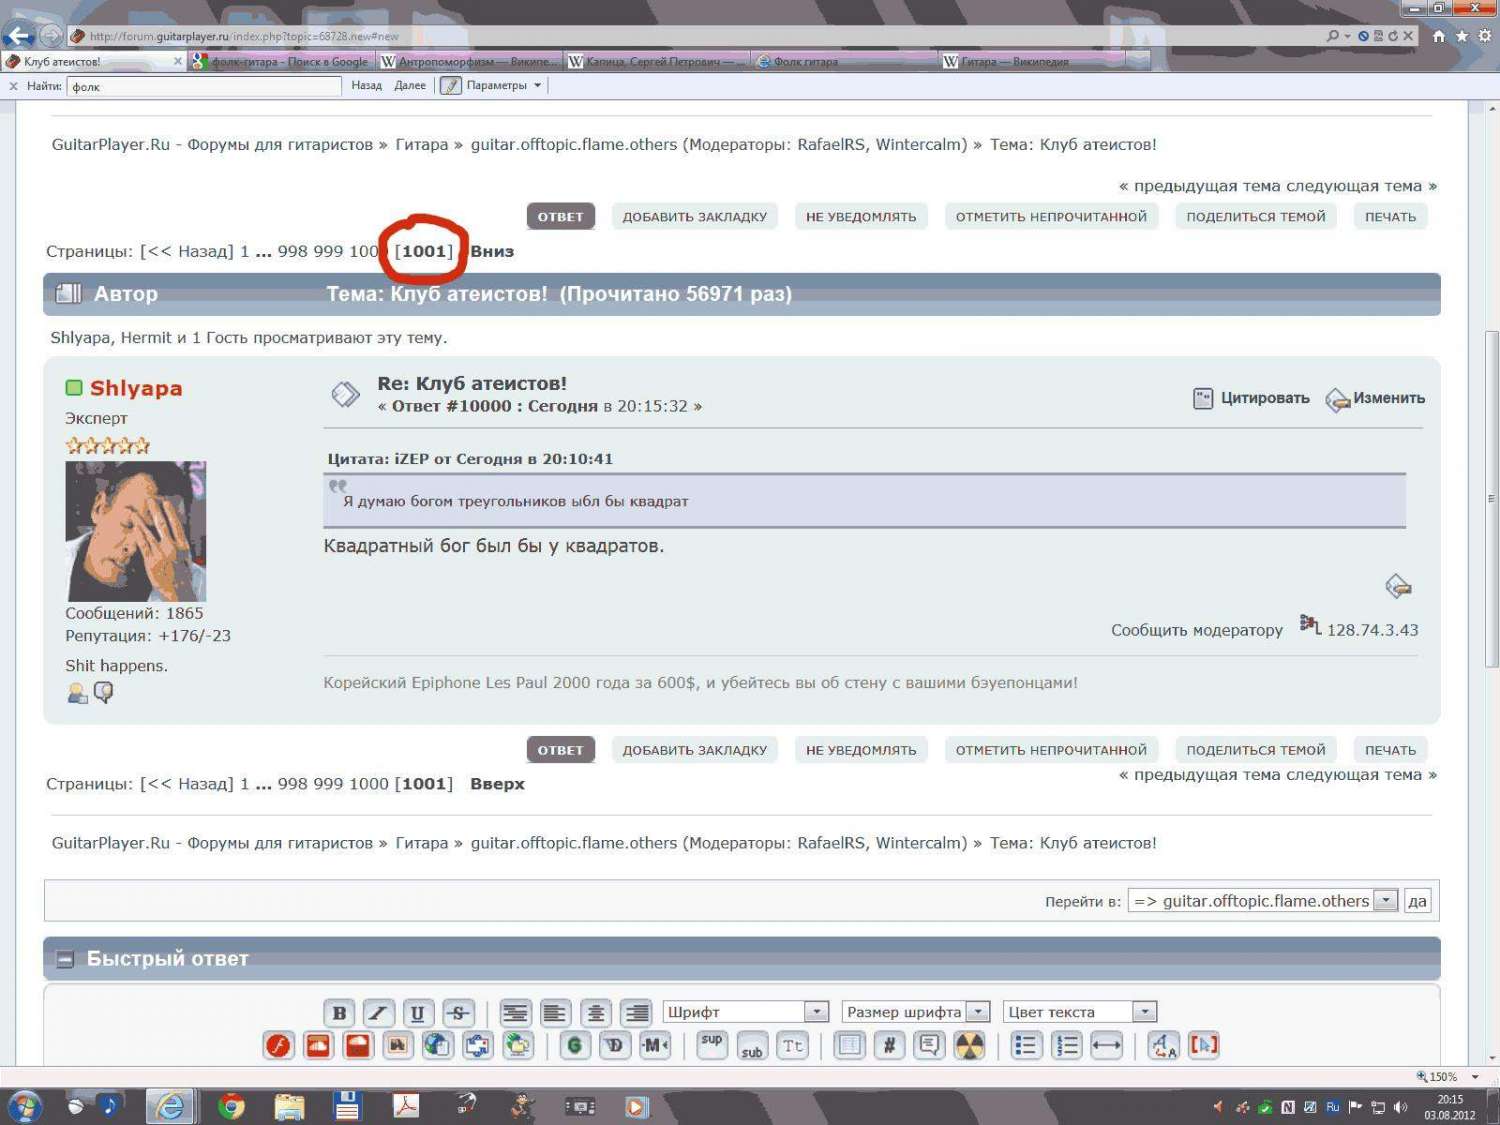
Task: Apply strikethrough formatting in quick reply
Action: 458,1013
